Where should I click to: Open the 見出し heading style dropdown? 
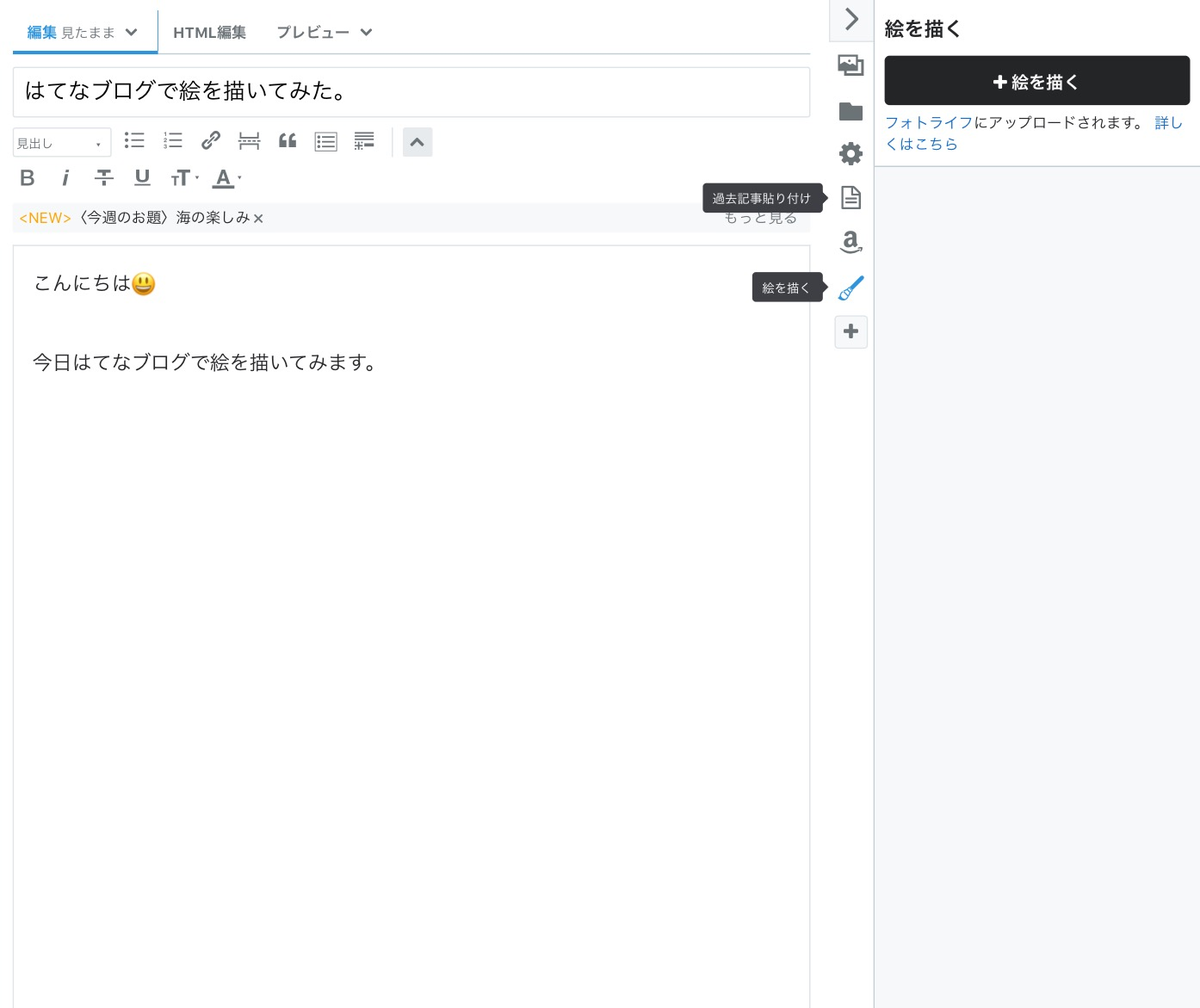62,143
